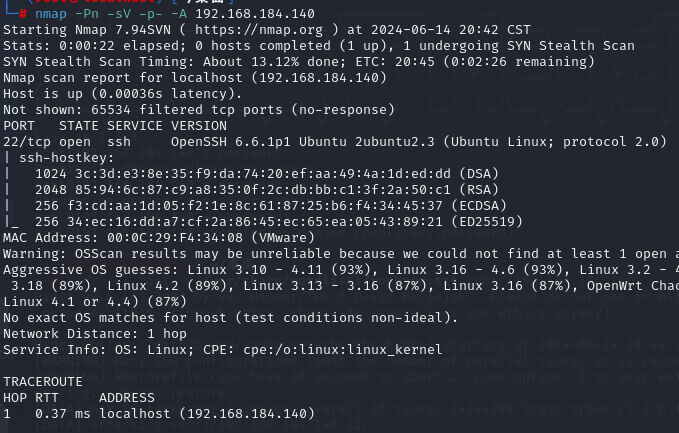Image resolution: width=679 pixels, height=433 pixels.
Task: Click the 0.37 ms traceroute RTT value
Action: click(x=63, y=414)
